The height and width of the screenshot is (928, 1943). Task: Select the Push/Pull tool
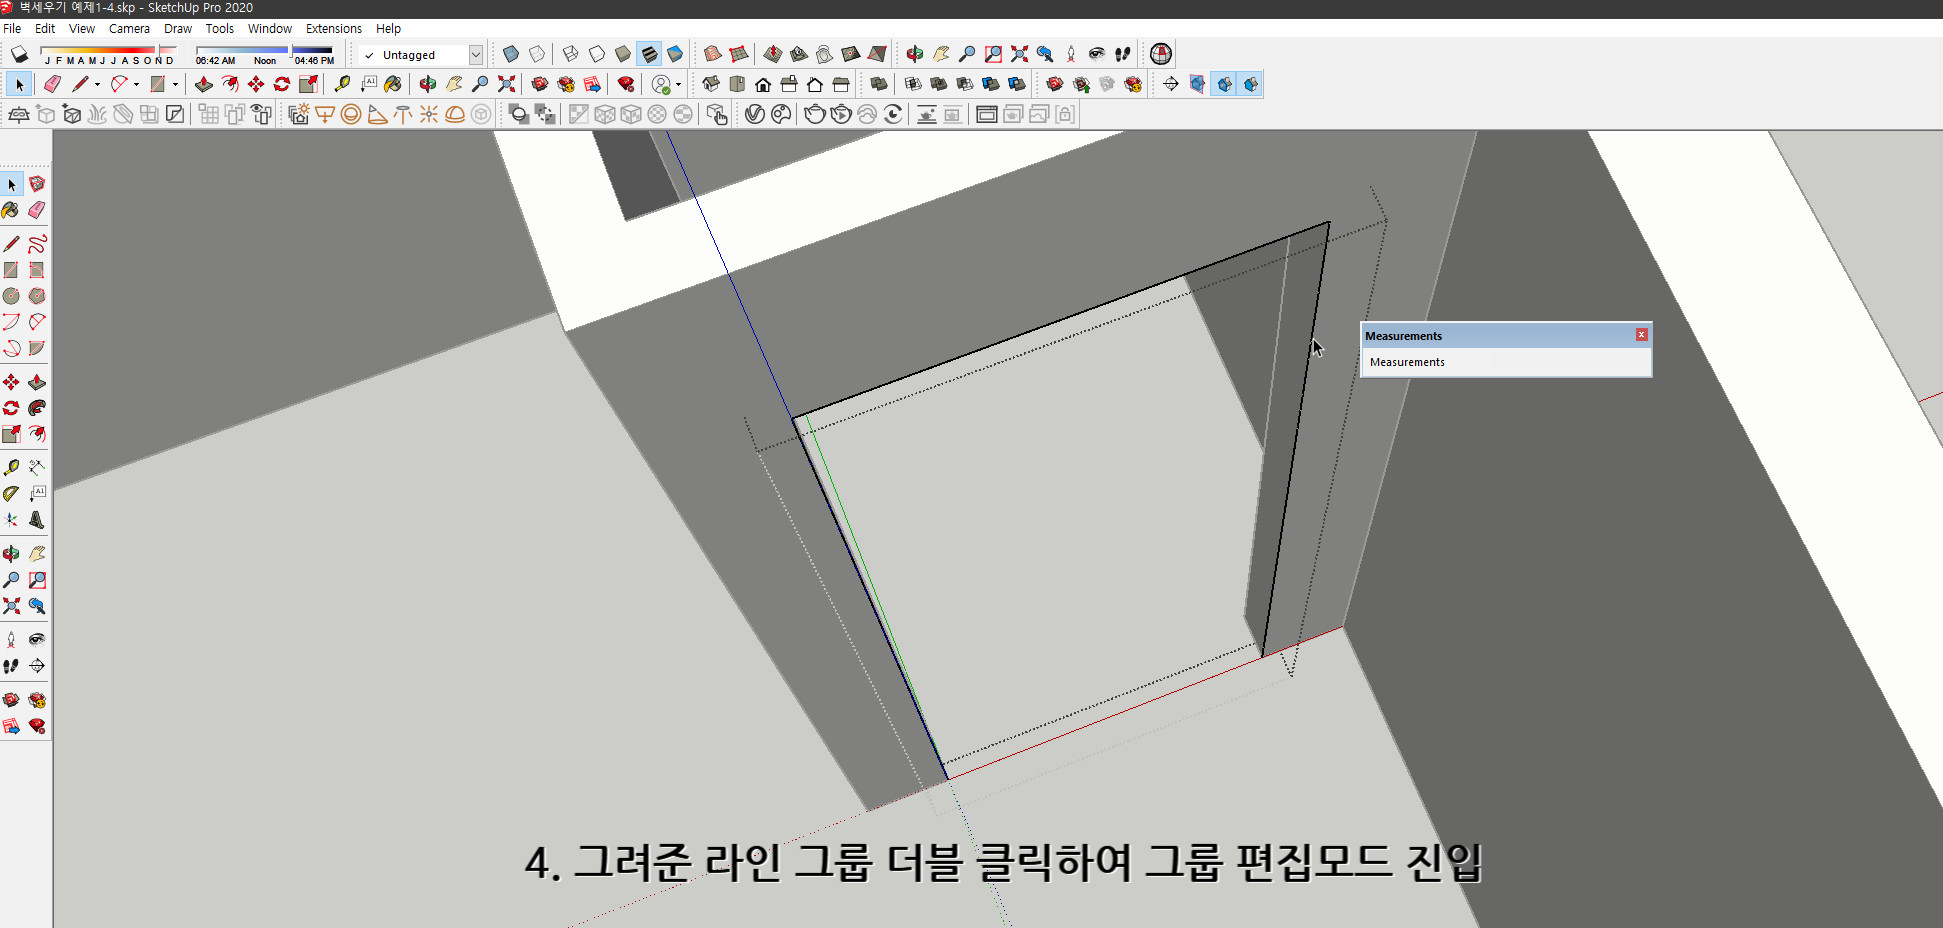pos(37,381)
